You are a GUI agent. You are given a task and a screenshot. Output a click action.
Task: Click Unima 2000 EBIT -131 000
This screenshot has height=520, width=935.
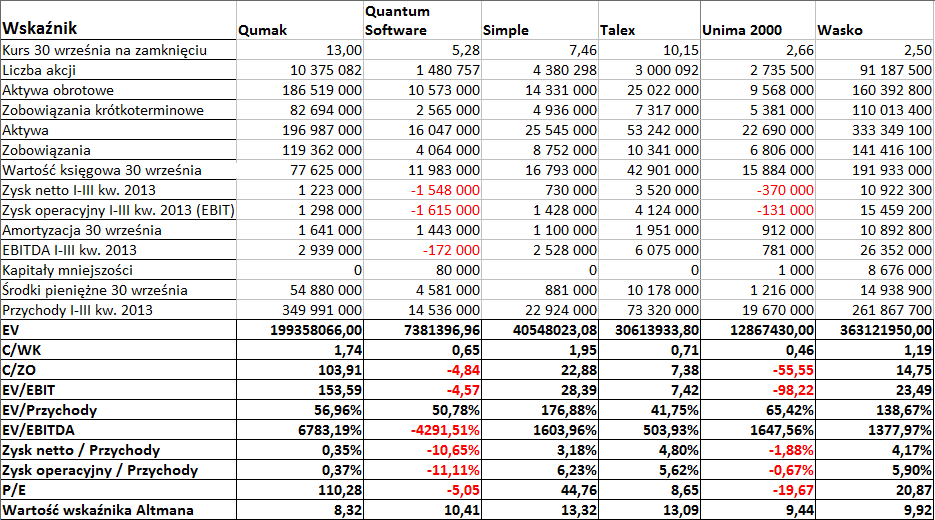coord(785,211)
